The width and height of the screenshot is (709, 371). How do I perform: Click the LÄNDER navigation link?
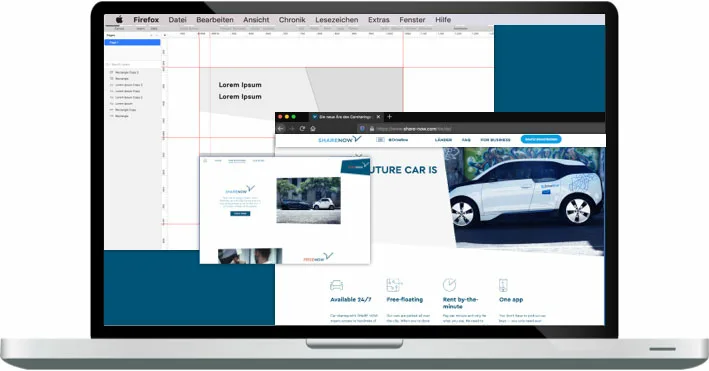pyautogui.click(x=443, y=140)
